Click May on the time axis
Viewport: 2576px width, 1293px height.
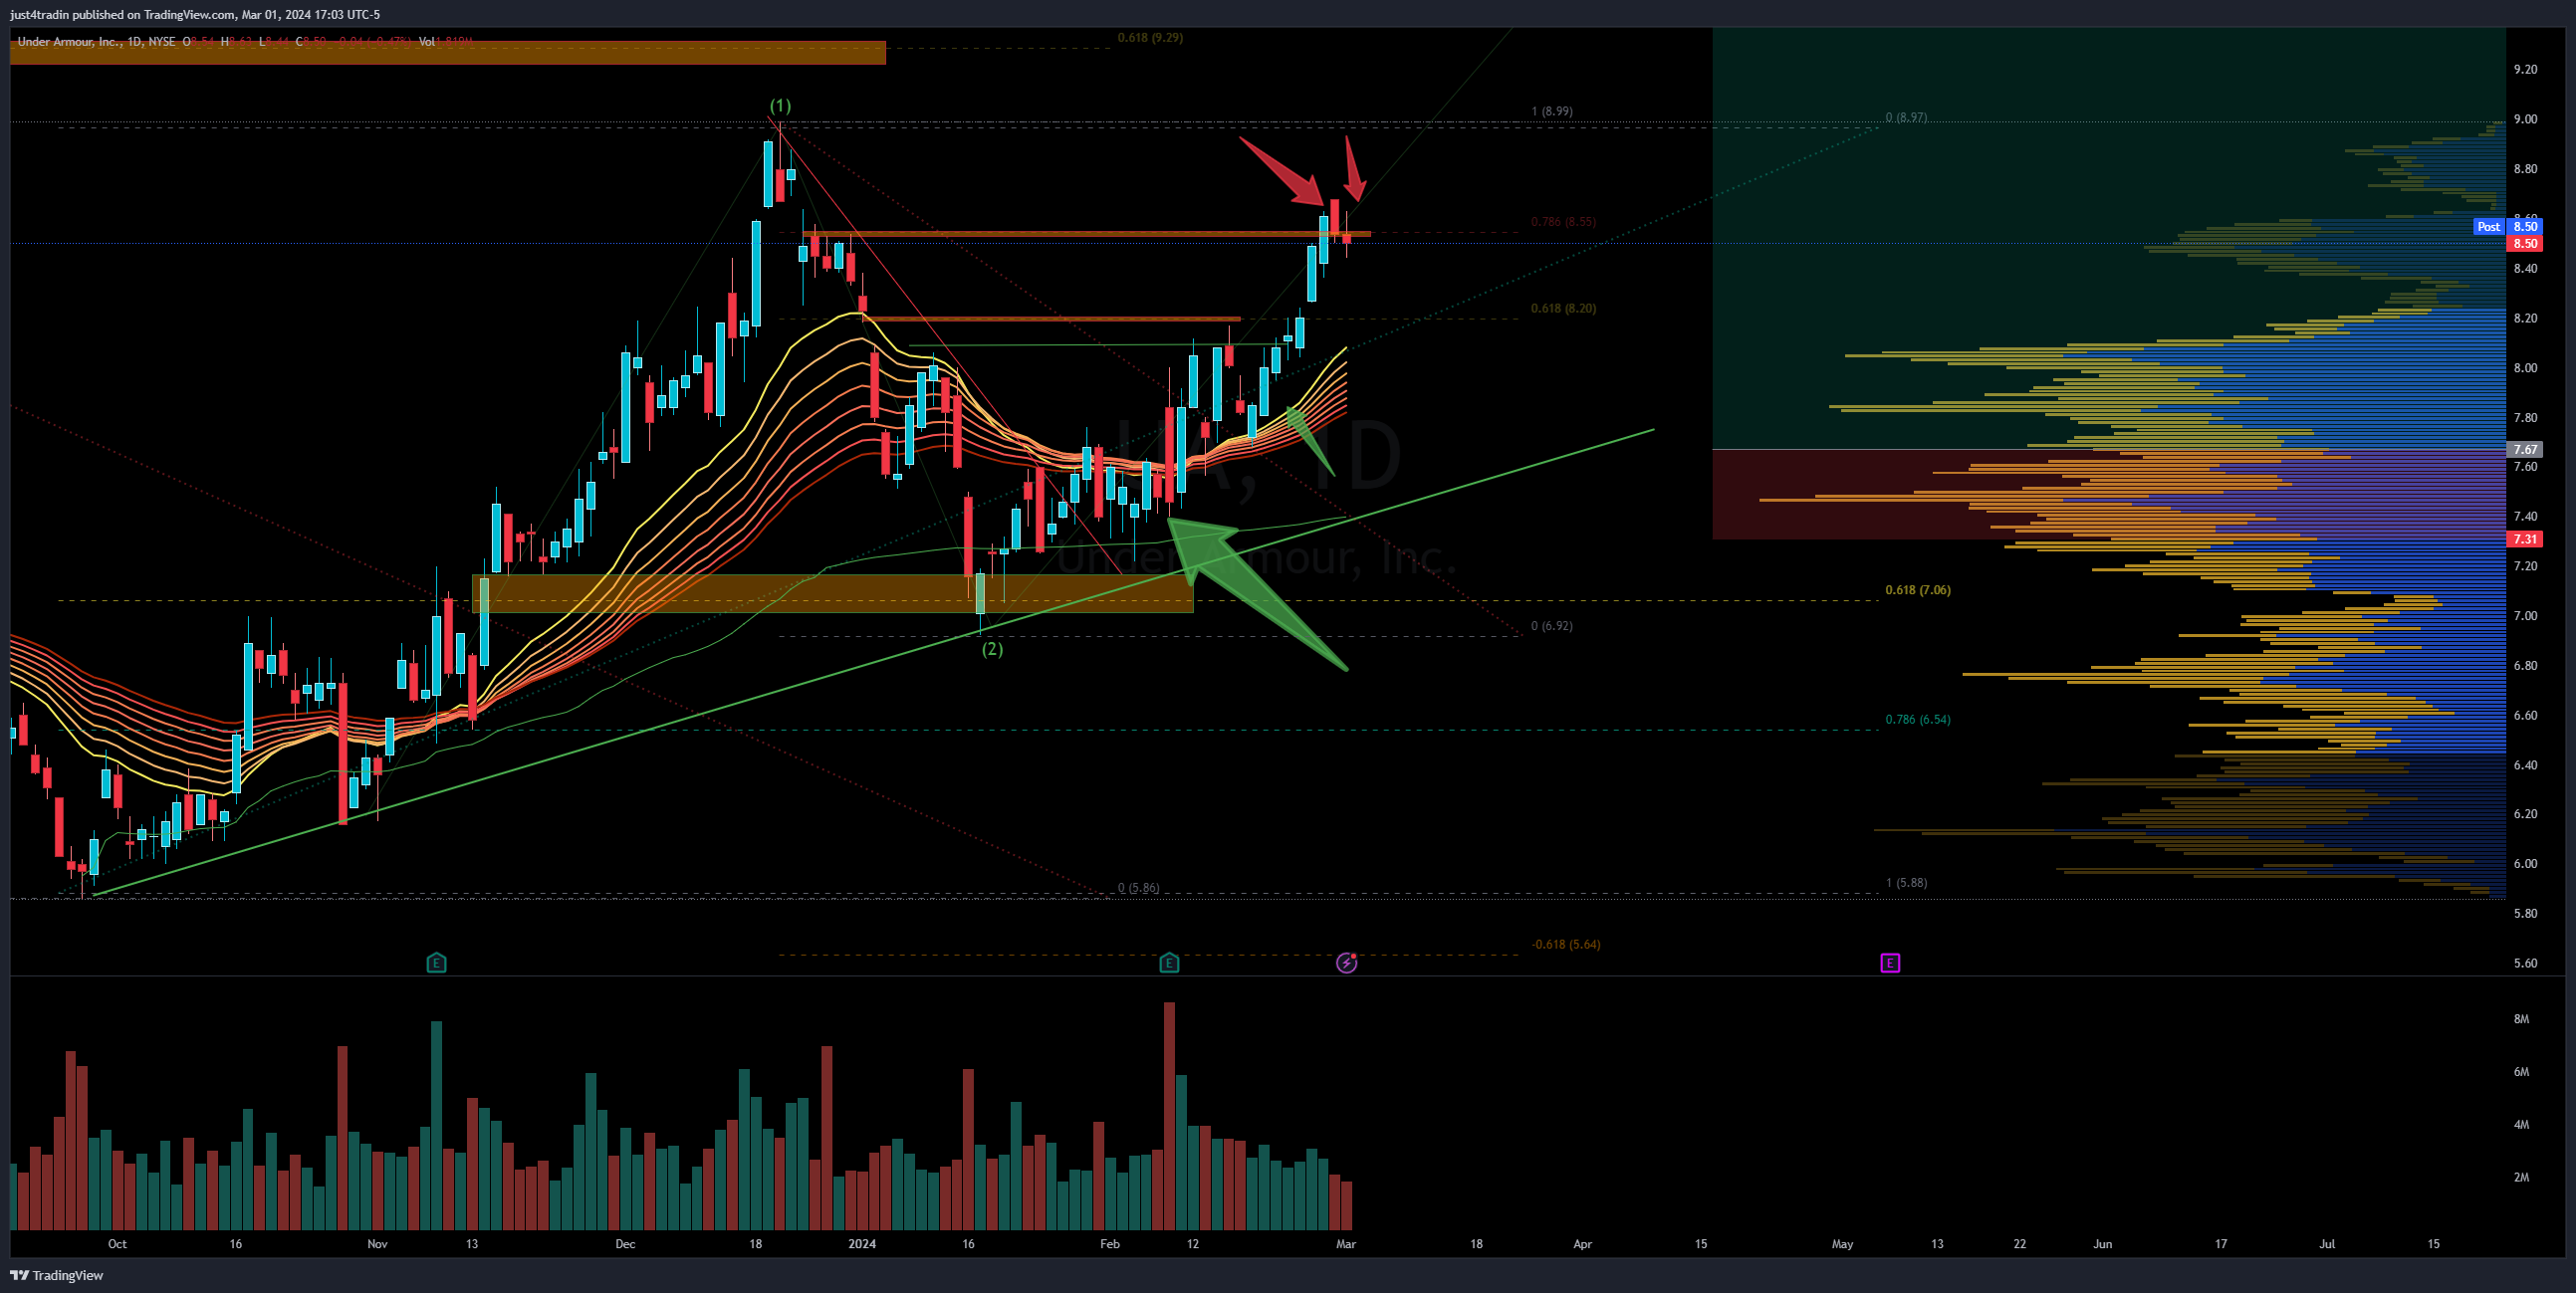click(1842, 1244)
